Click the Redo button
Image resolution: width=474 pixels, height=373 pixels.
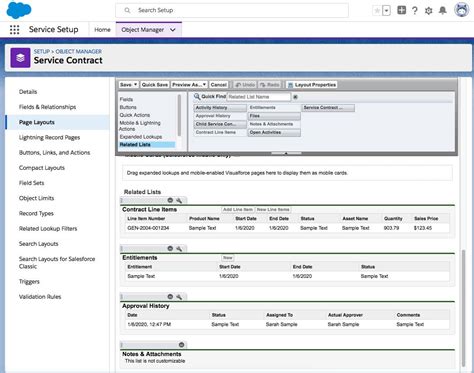[x=269, y=85]
